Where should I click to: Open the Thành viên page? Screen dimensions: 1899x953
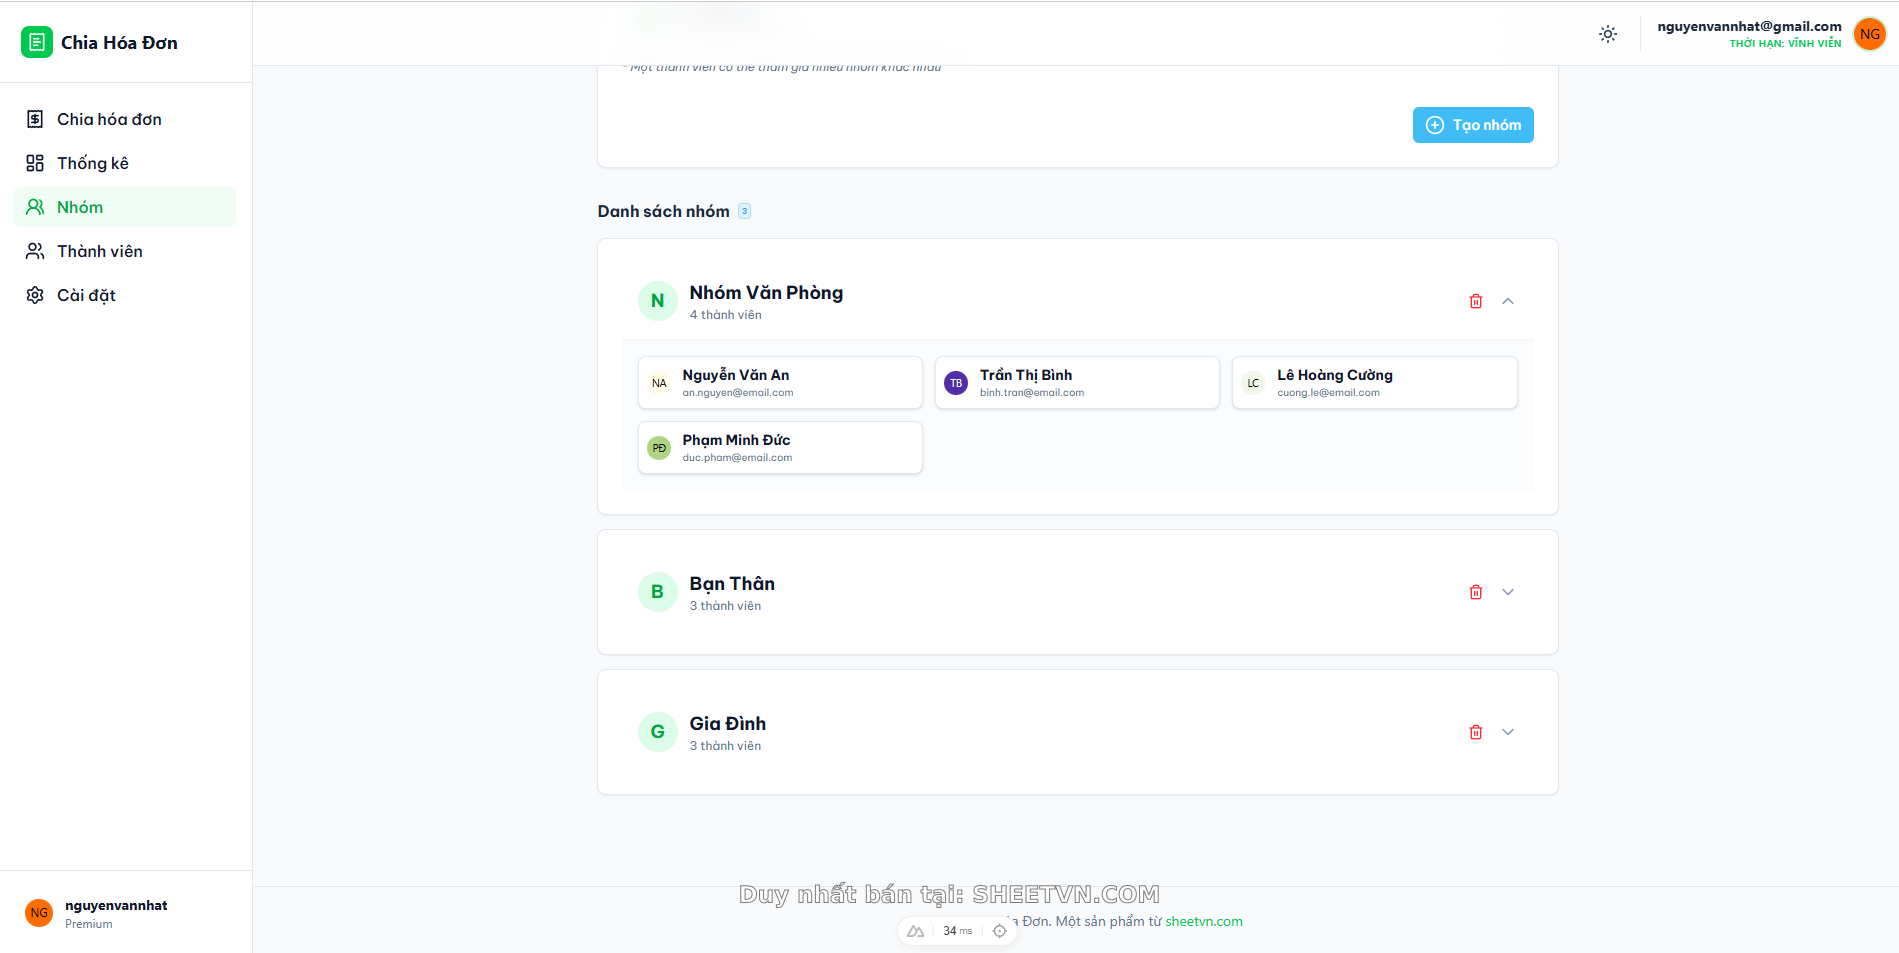click(99, 251)
